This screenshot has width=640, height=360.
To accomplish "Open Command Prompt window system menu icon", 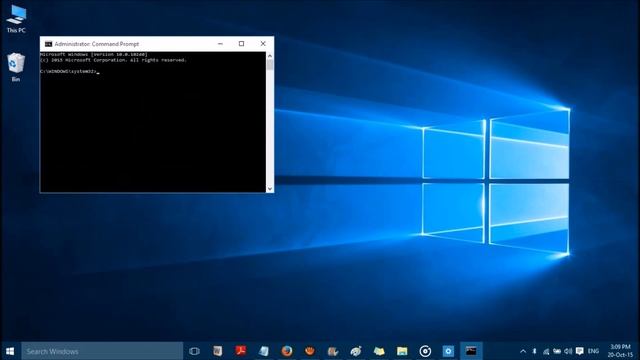I will coord(48,44).
